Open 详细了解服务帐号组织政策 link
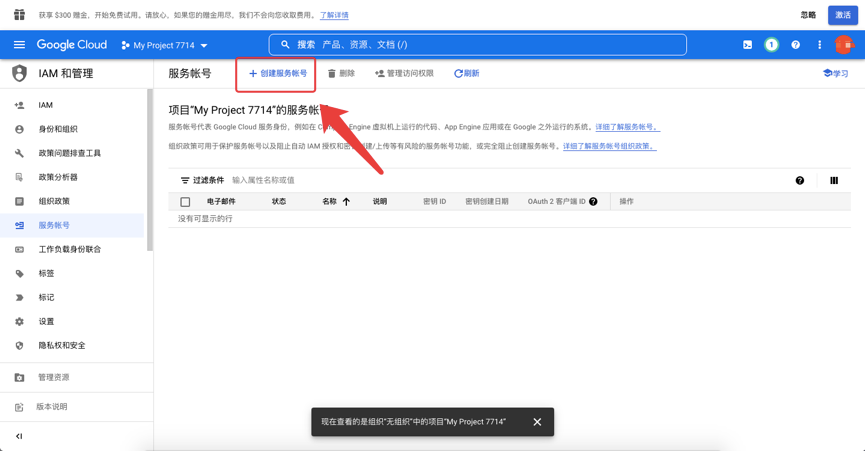This screenshot has width=865, height=451. [x=610, y=146]
